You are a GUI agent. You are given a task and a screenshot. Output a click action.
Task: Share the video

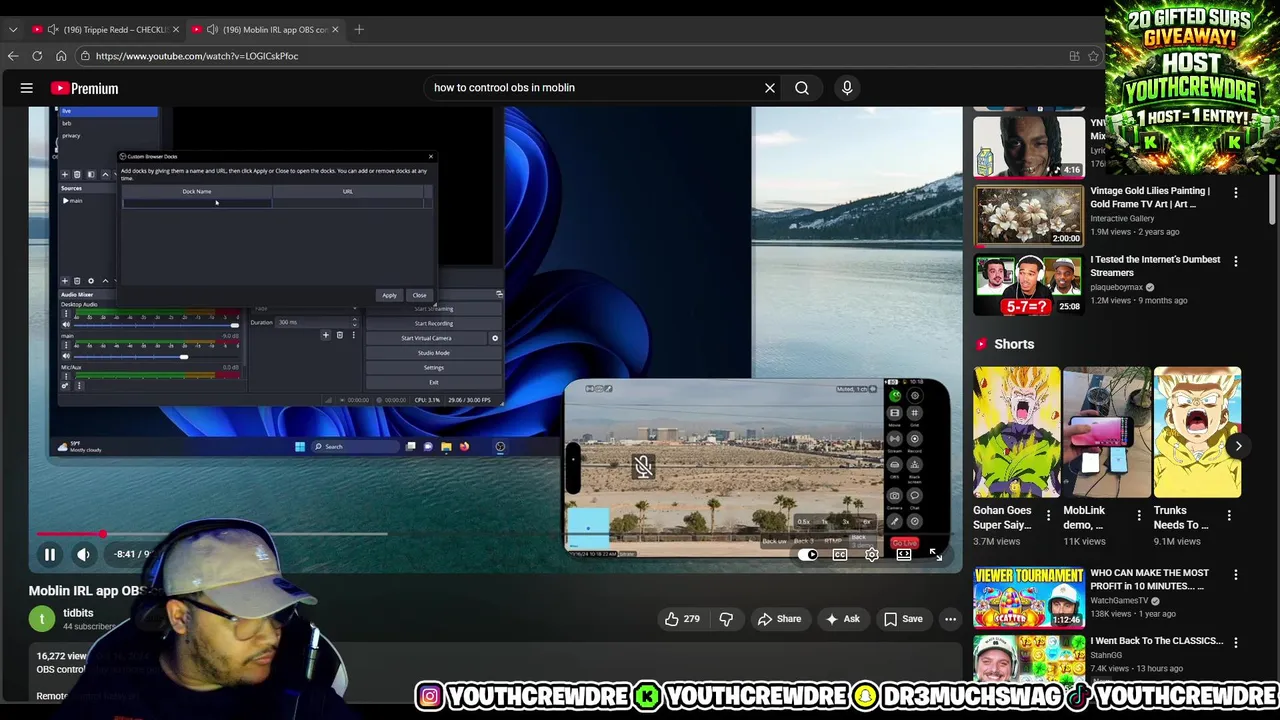(x=779, y=619)
